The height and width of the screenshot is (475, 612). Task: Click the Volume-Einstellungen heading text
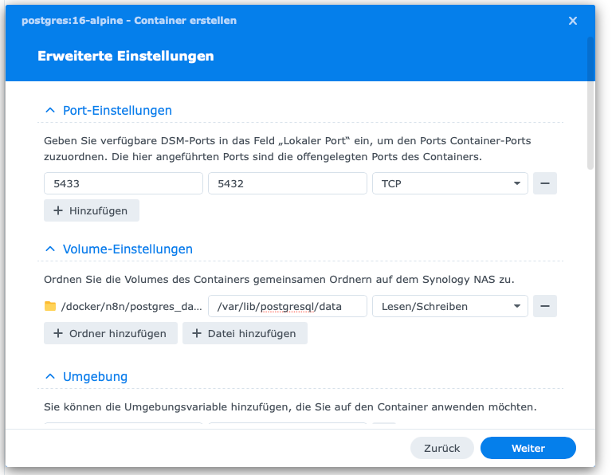pos(127,249)
